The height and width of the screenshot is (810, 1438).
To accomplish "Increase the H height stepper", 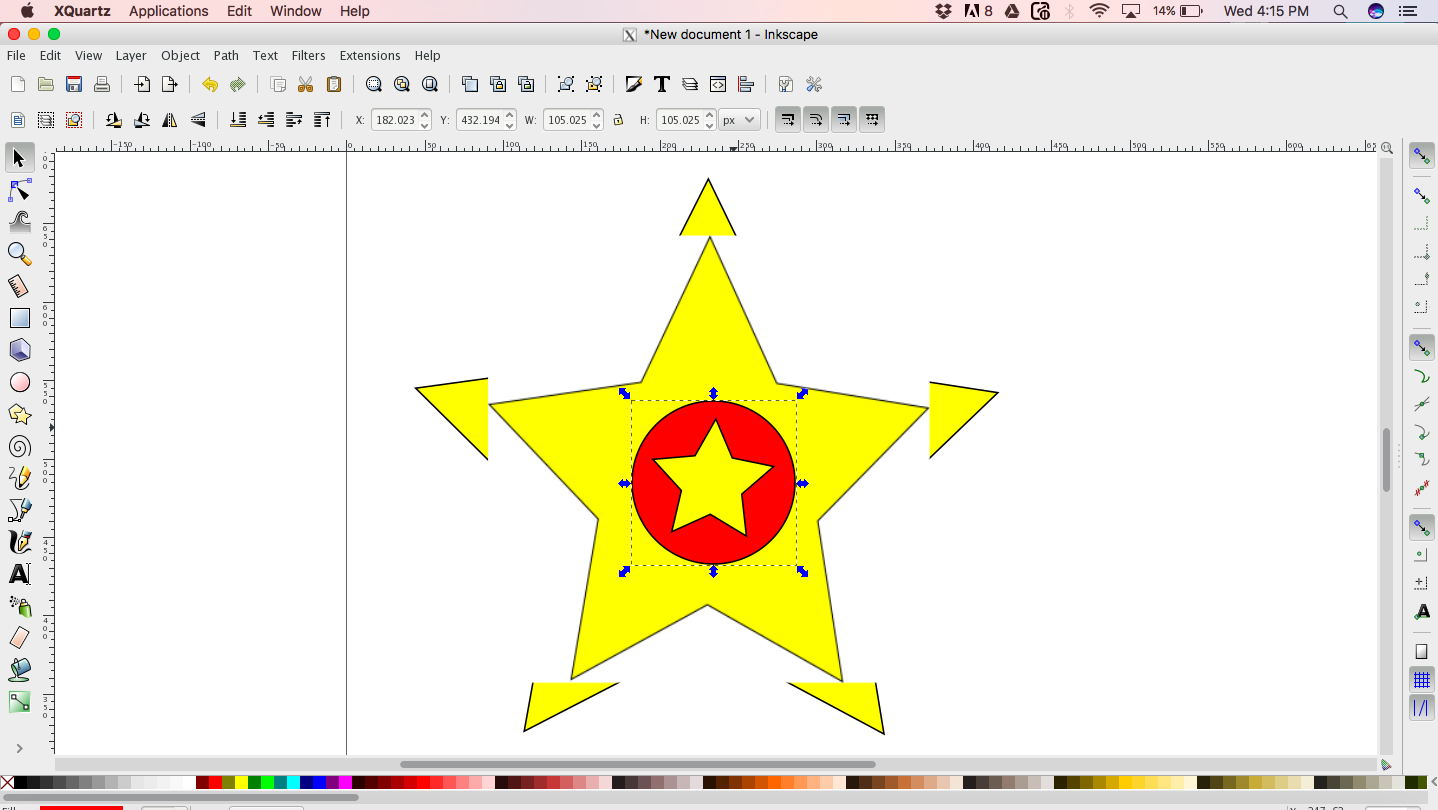I will [710, 115].
